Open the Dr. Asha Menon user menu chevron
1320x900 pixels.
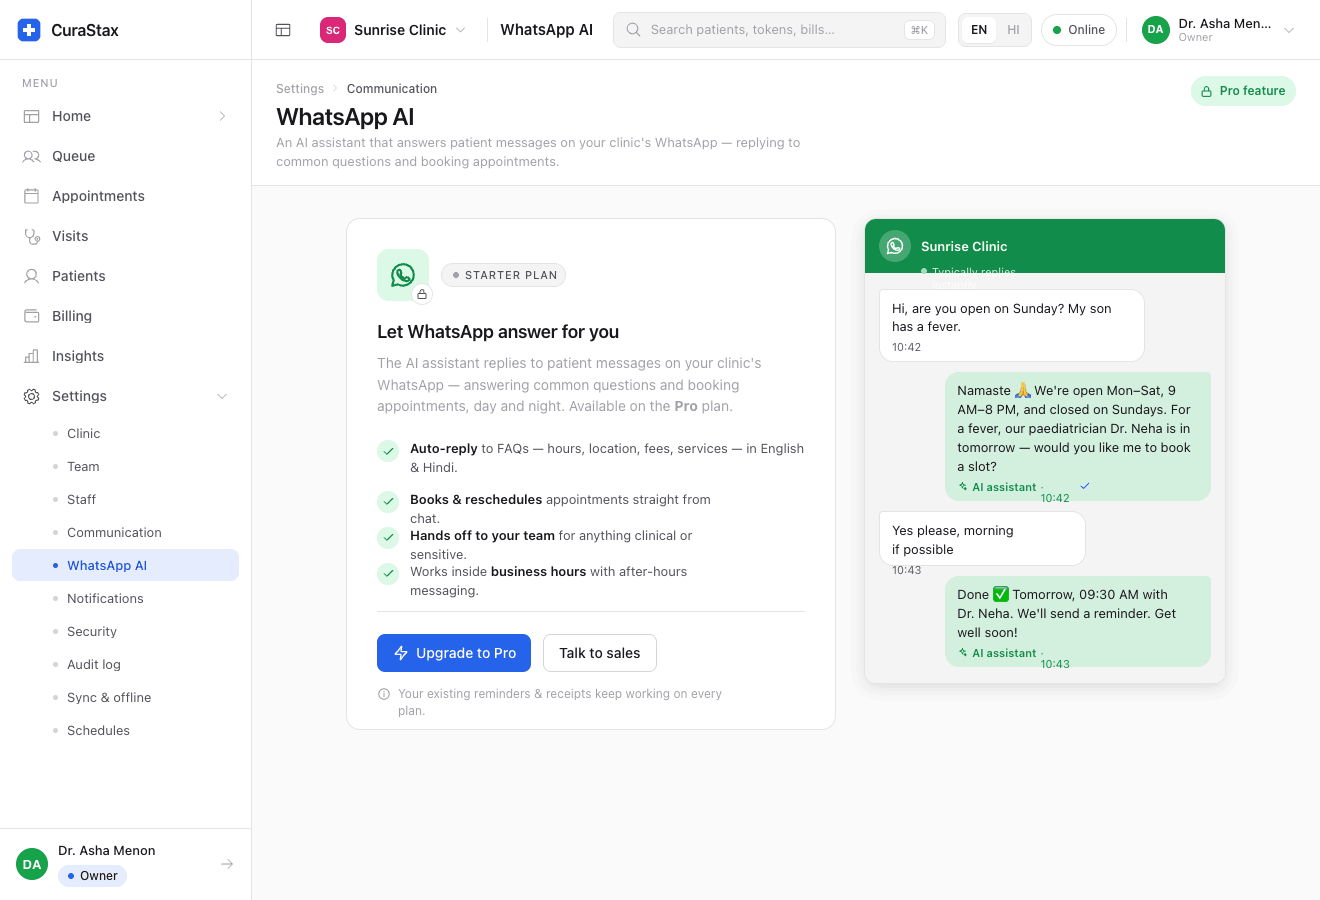point(1289,30)
